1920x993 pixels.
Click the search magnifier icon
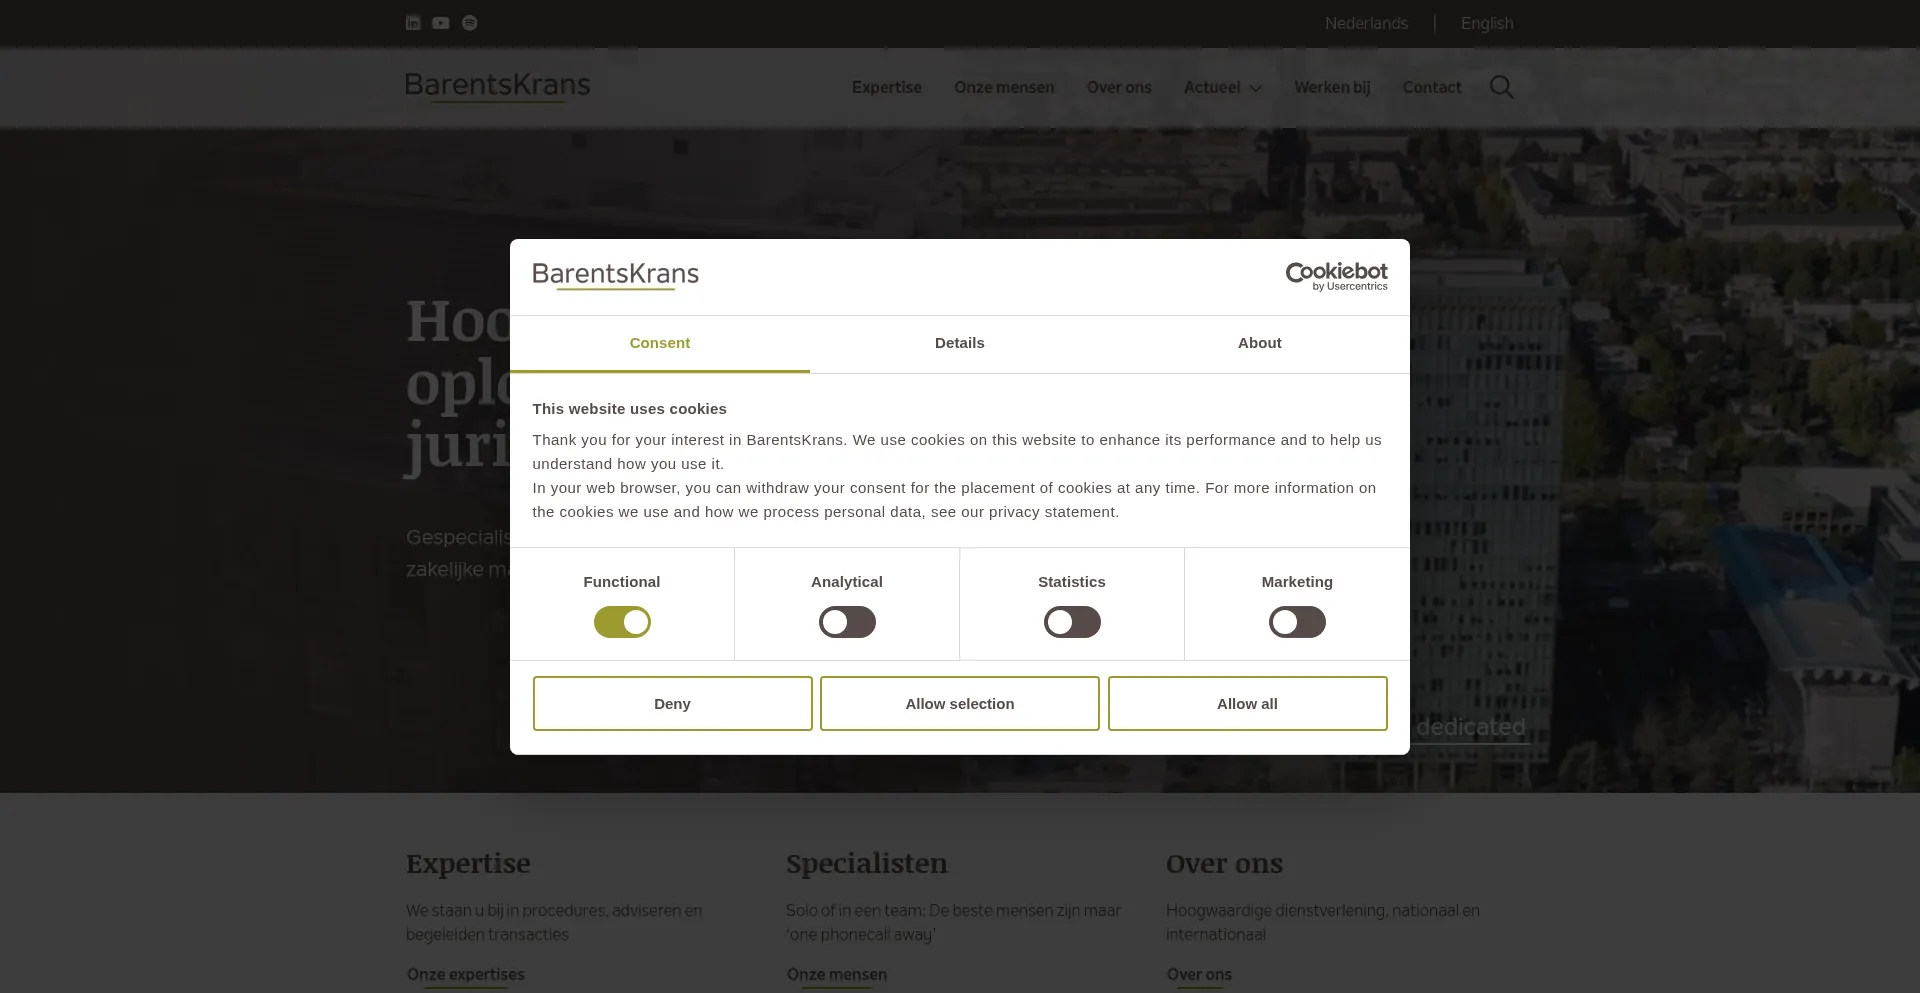[x=1501, y=87]
